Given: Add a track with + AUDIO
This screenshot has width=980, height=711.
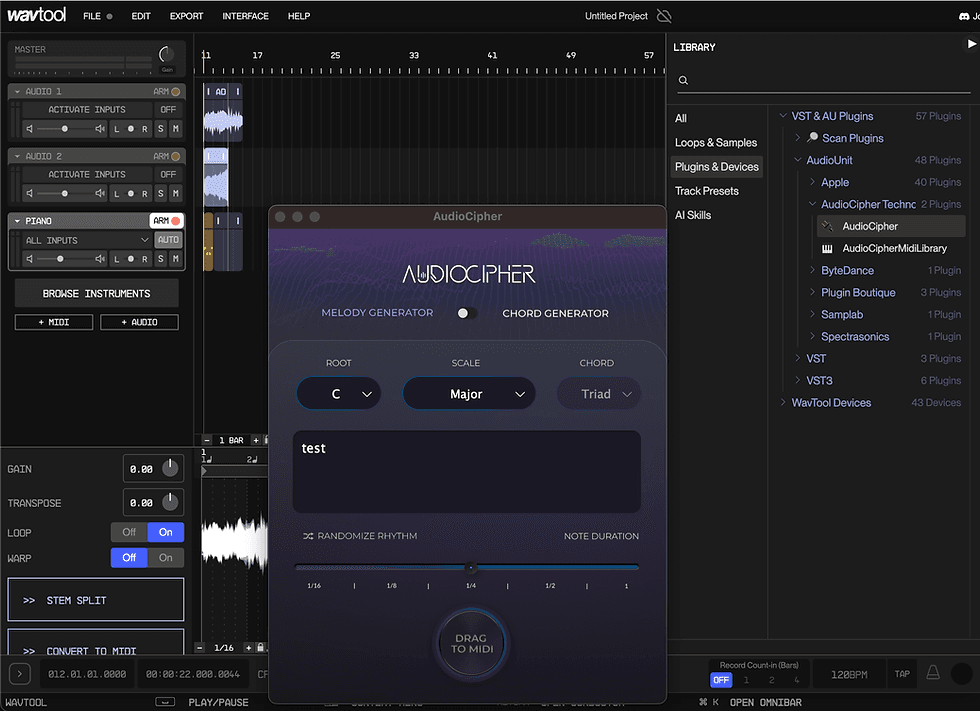Looking at the screenshot, I should [139, 322].
